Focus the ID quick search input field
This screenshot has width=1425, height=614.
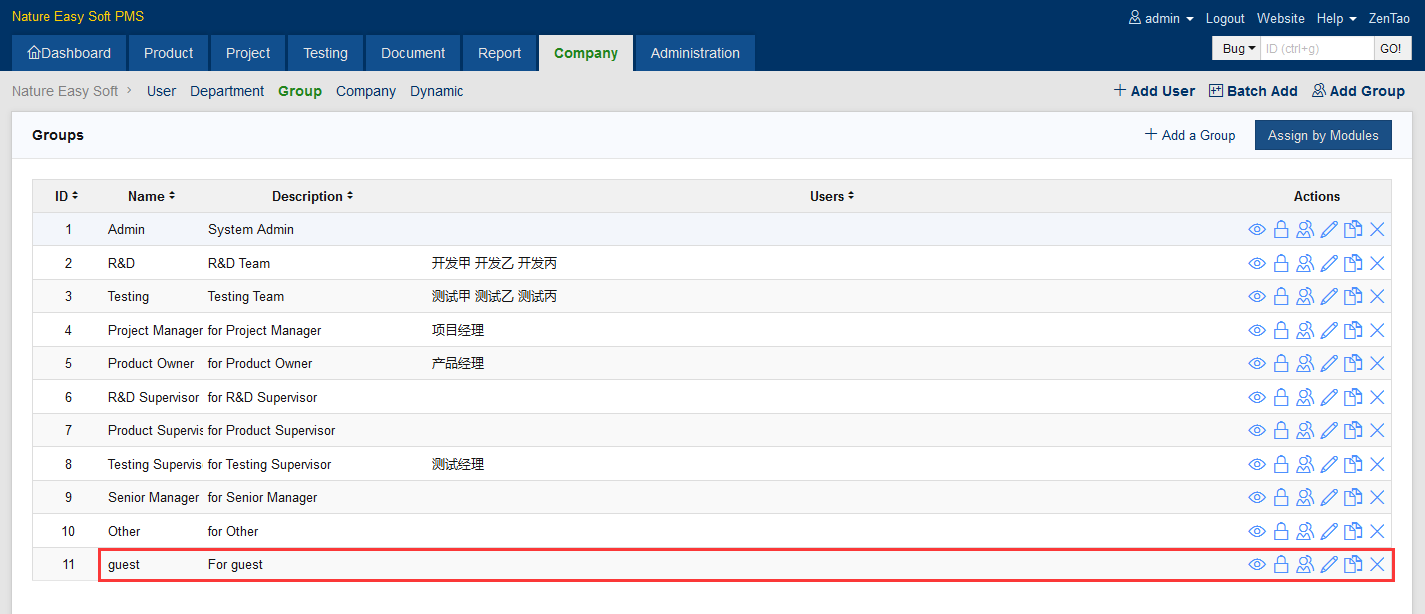point(1316,48)
